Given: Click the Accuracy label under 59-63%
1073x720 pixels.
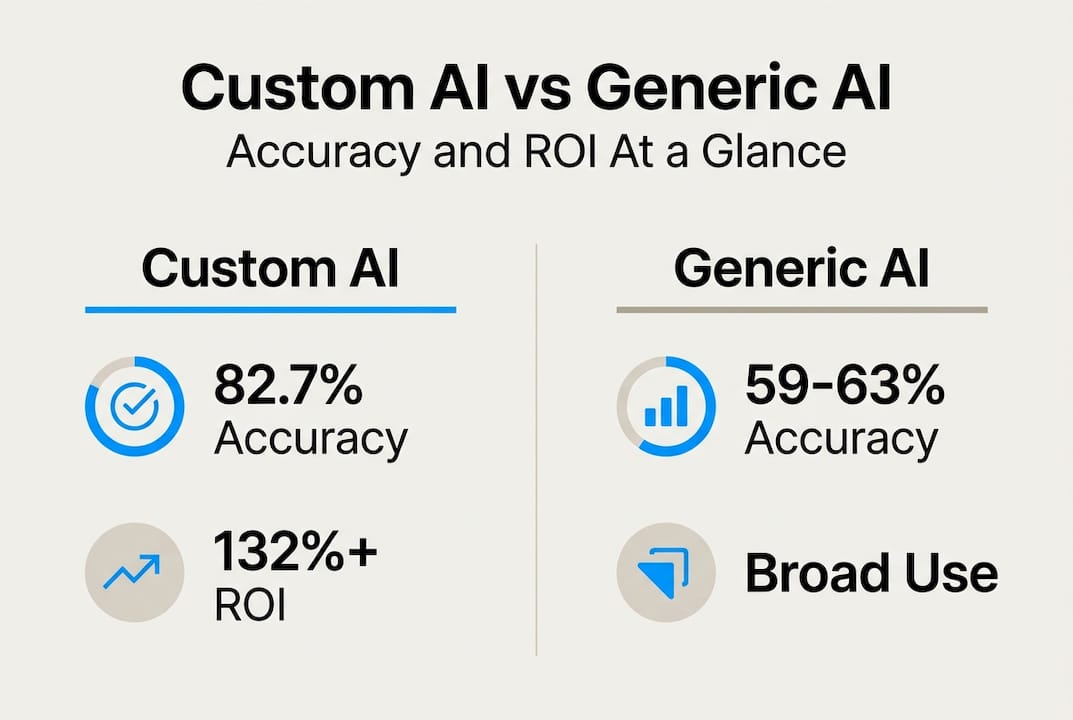Looking at the screenshot, I should [841, 439].
